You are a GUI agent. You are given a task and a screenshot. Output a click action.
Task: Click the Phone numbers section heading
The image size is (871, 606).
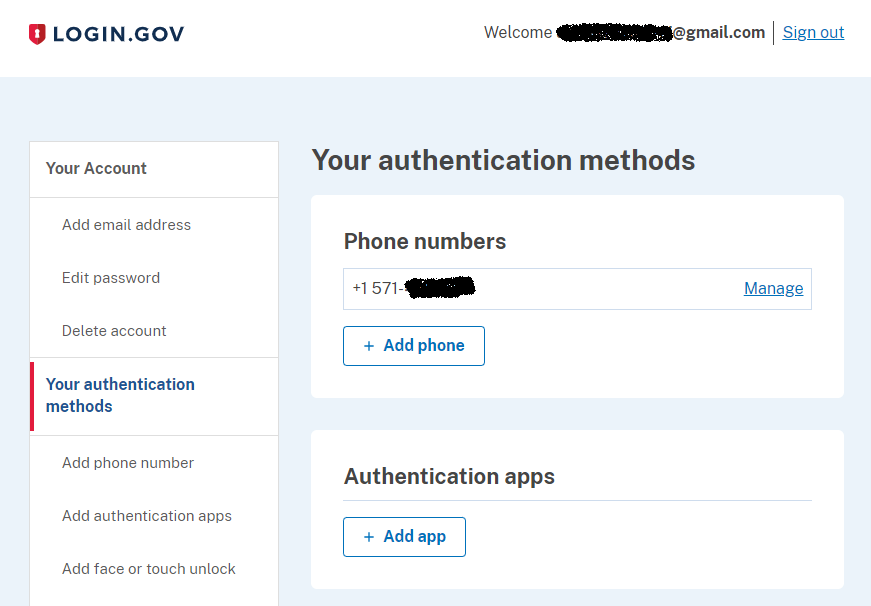pyautogui.click(x=425, y=241)
